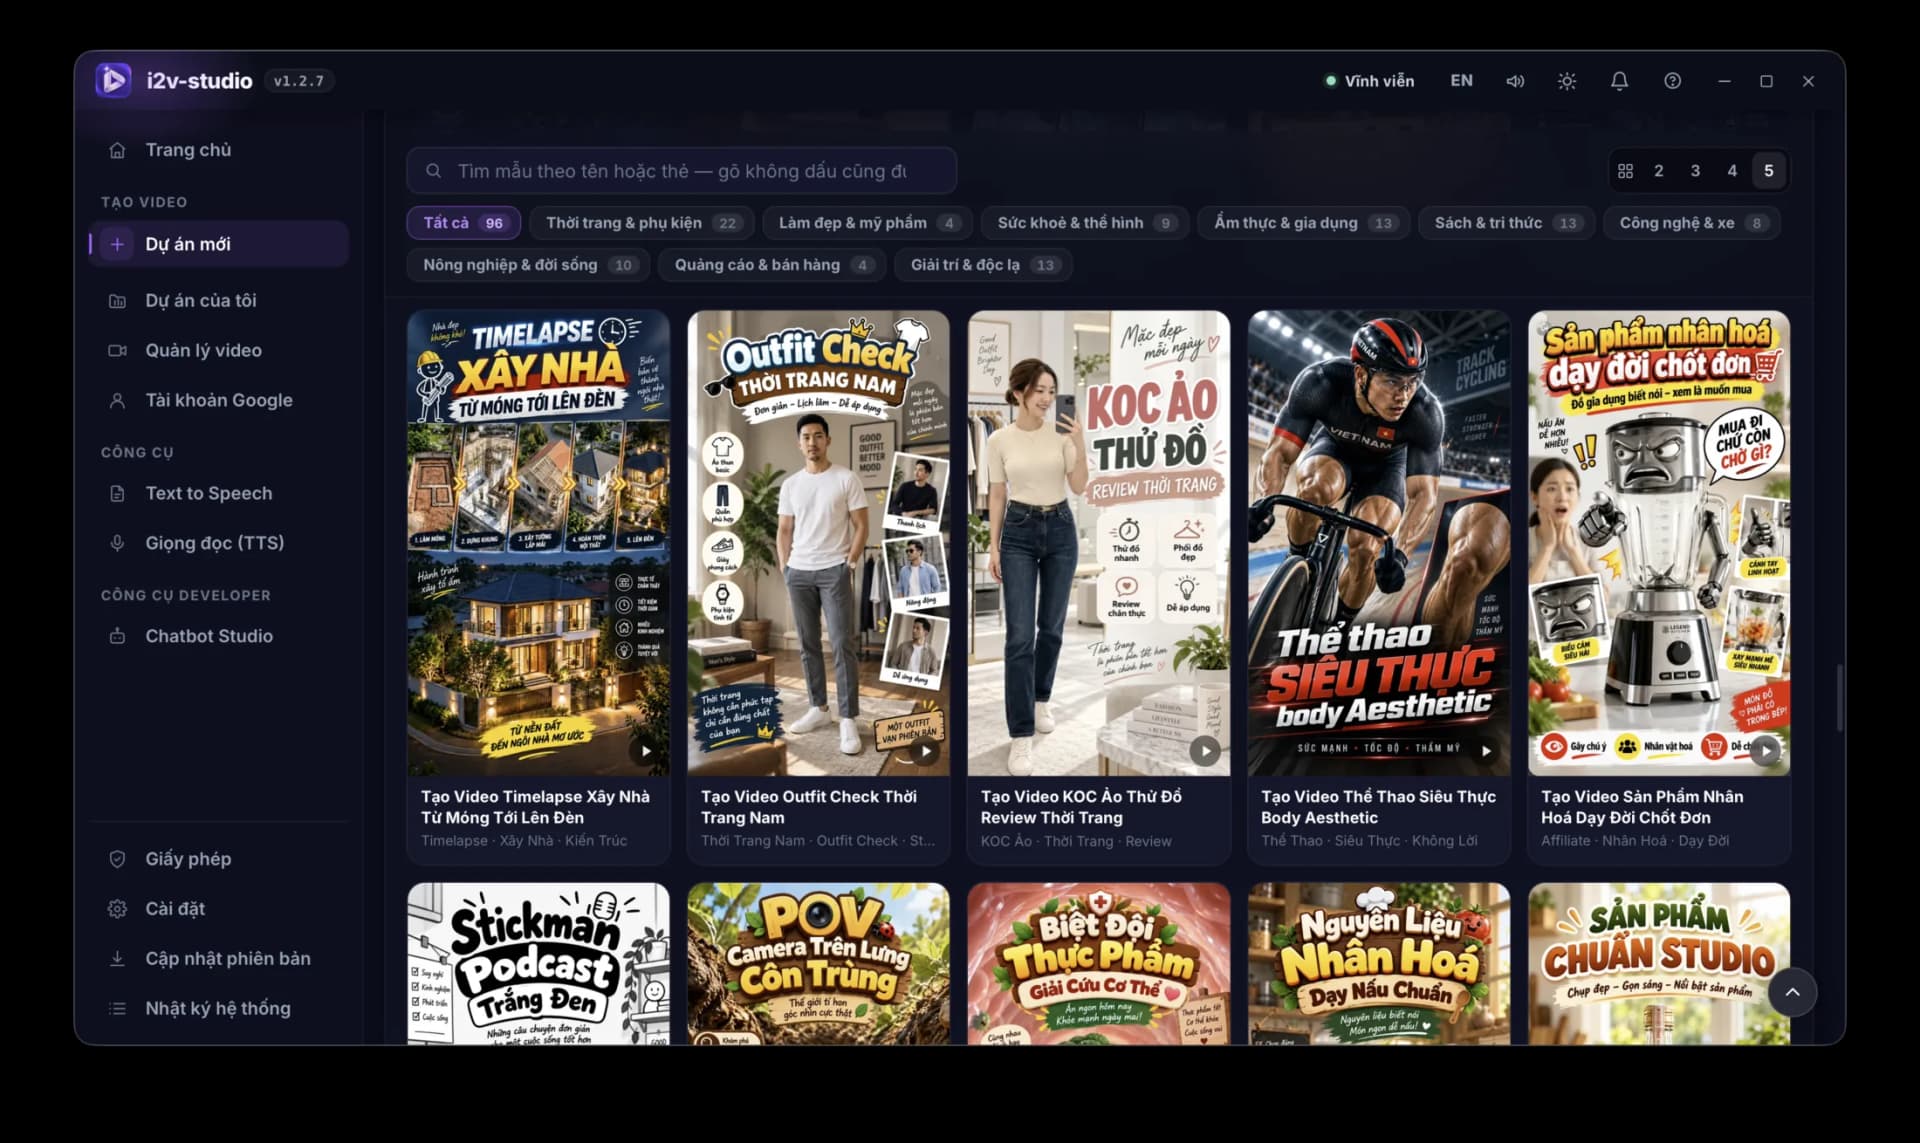The image size is (1920, 1143).
Task: Open Thể thao Siêu Thực thumbnail
Action: click(1379, 543)
